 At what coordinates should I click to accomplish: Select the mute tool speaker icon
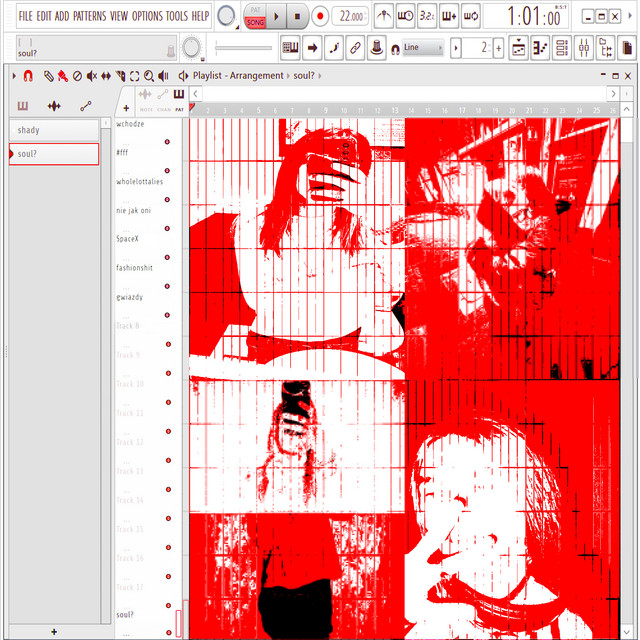(91, 76)
